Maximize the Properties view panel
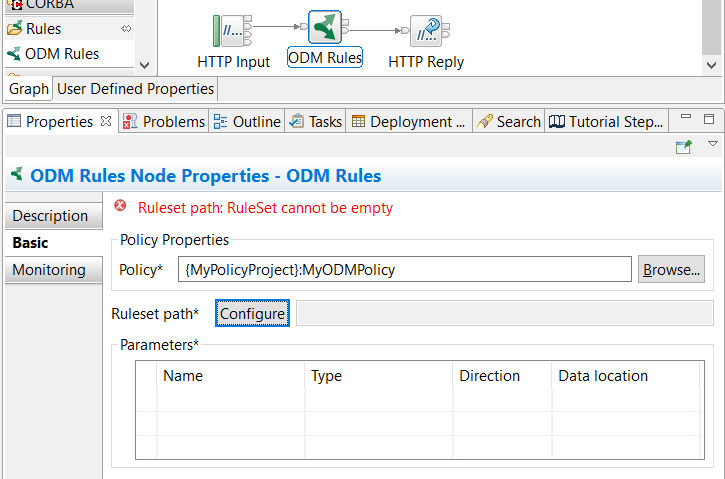This screenshot has width=725, height=479. pos(709,119)
